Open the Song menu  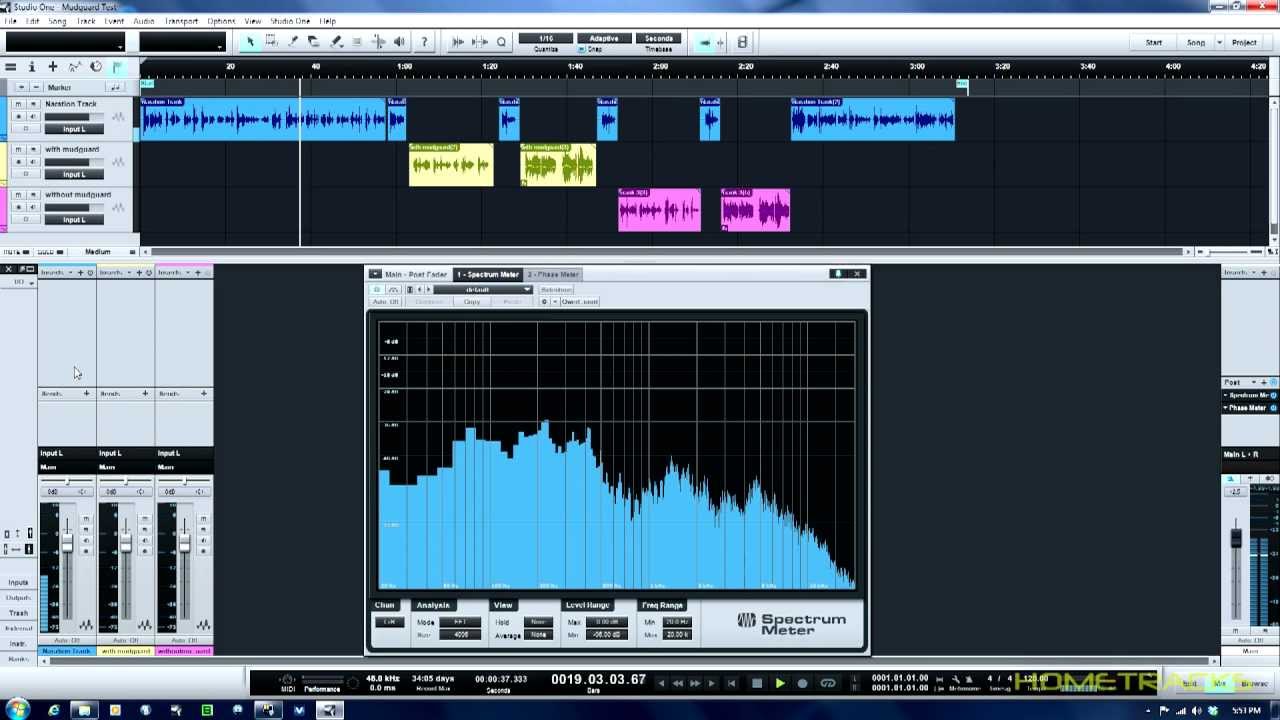pos(58,21)
